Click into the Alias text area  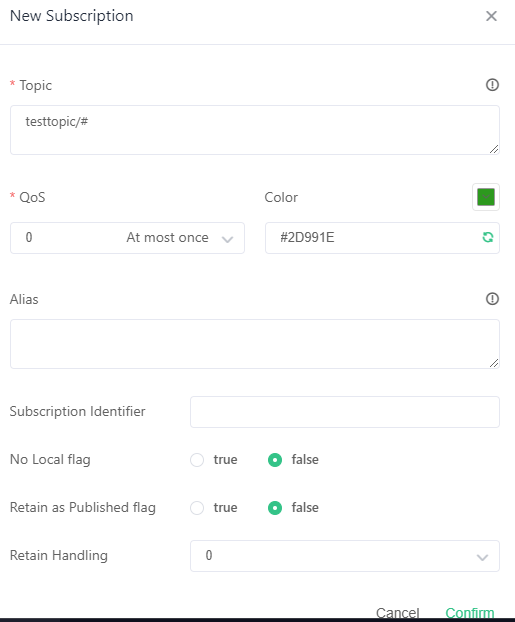pyautogui.click(x=255, y=344)
